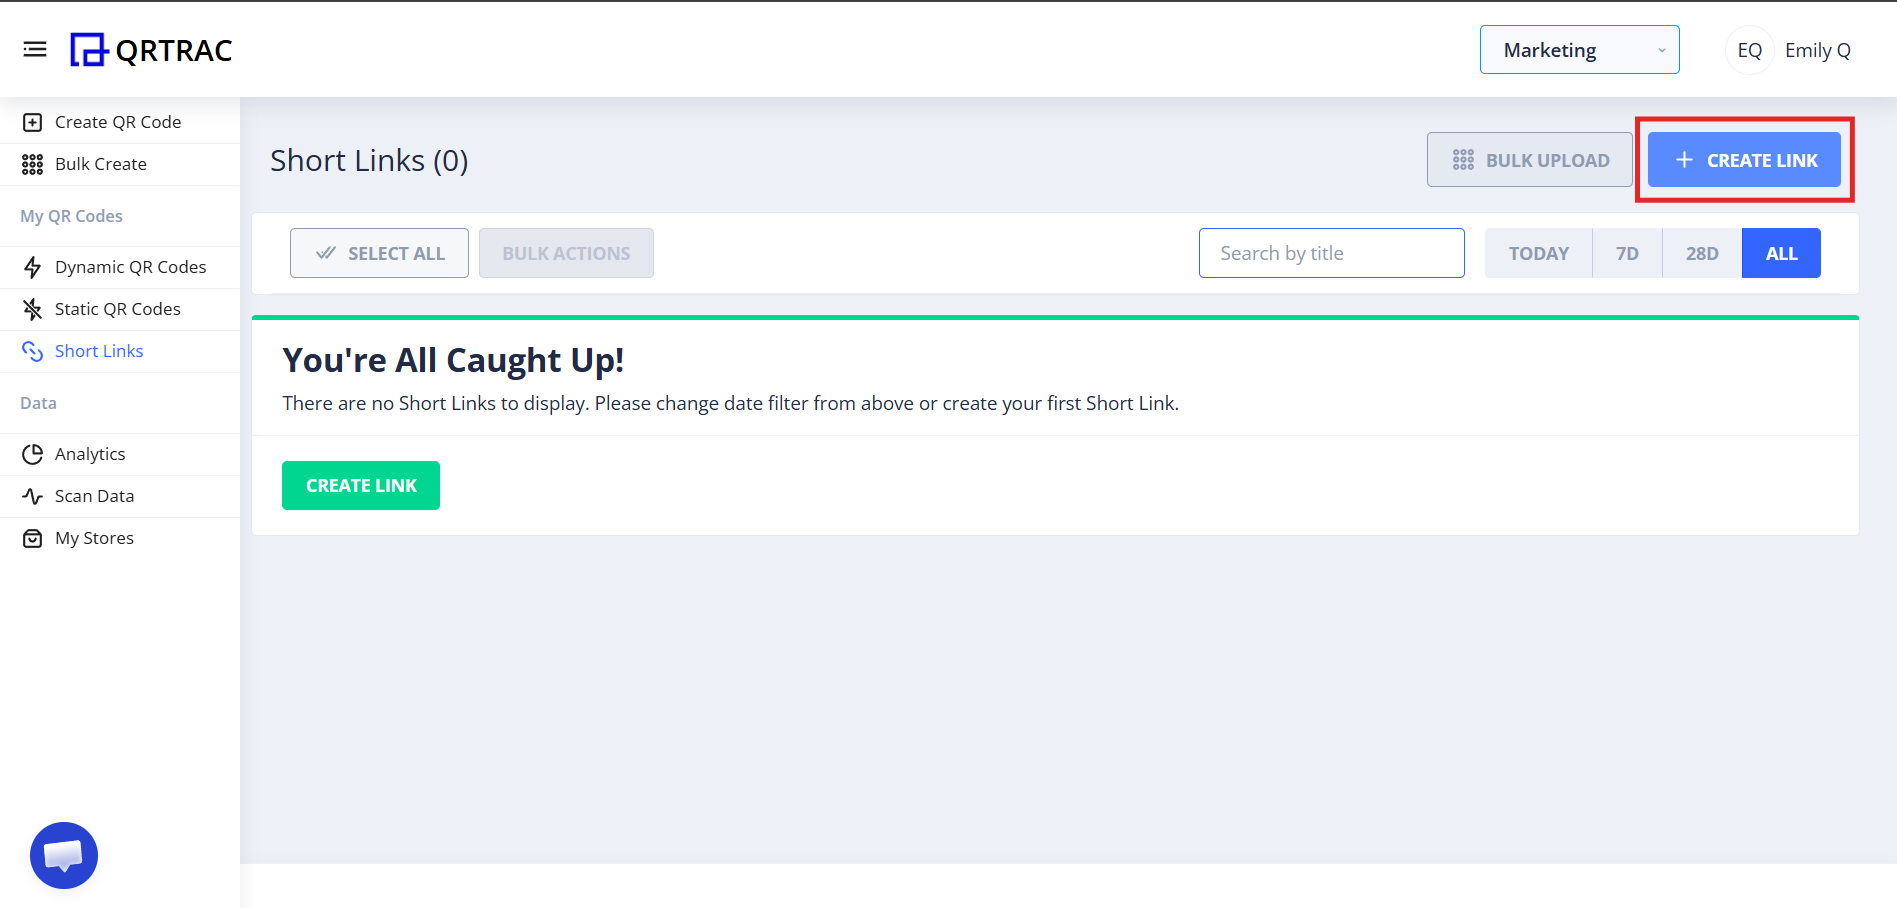Select the TODAY date filter tab
Screen dimensions: 1897x908
click(1537, 253)
